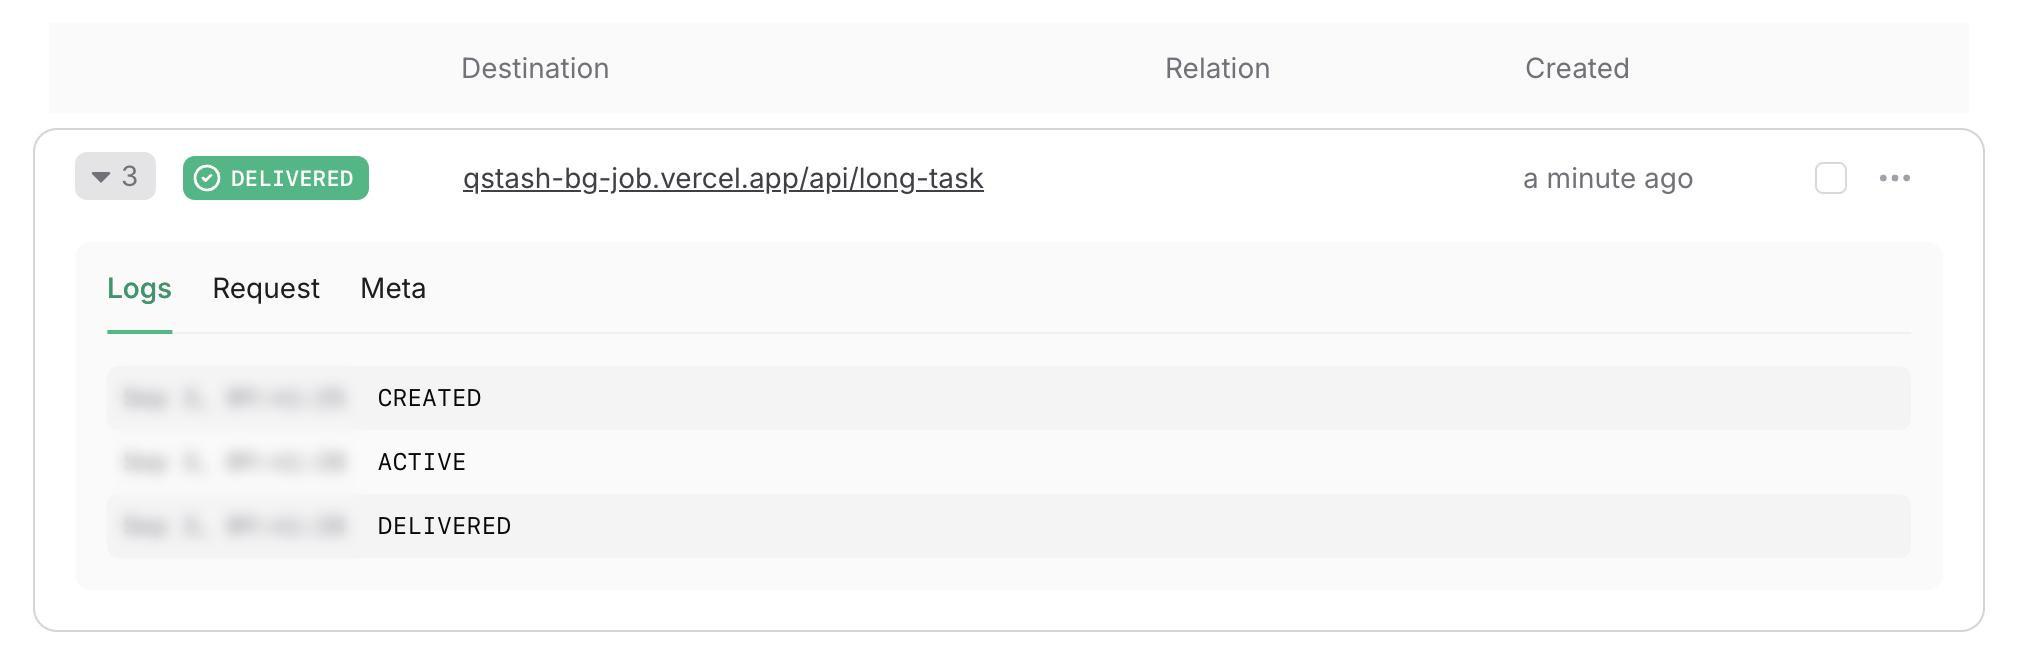2034x650 pixels.
Task: Click the DELIVERED status badge
Action: (x=276, y=178)
